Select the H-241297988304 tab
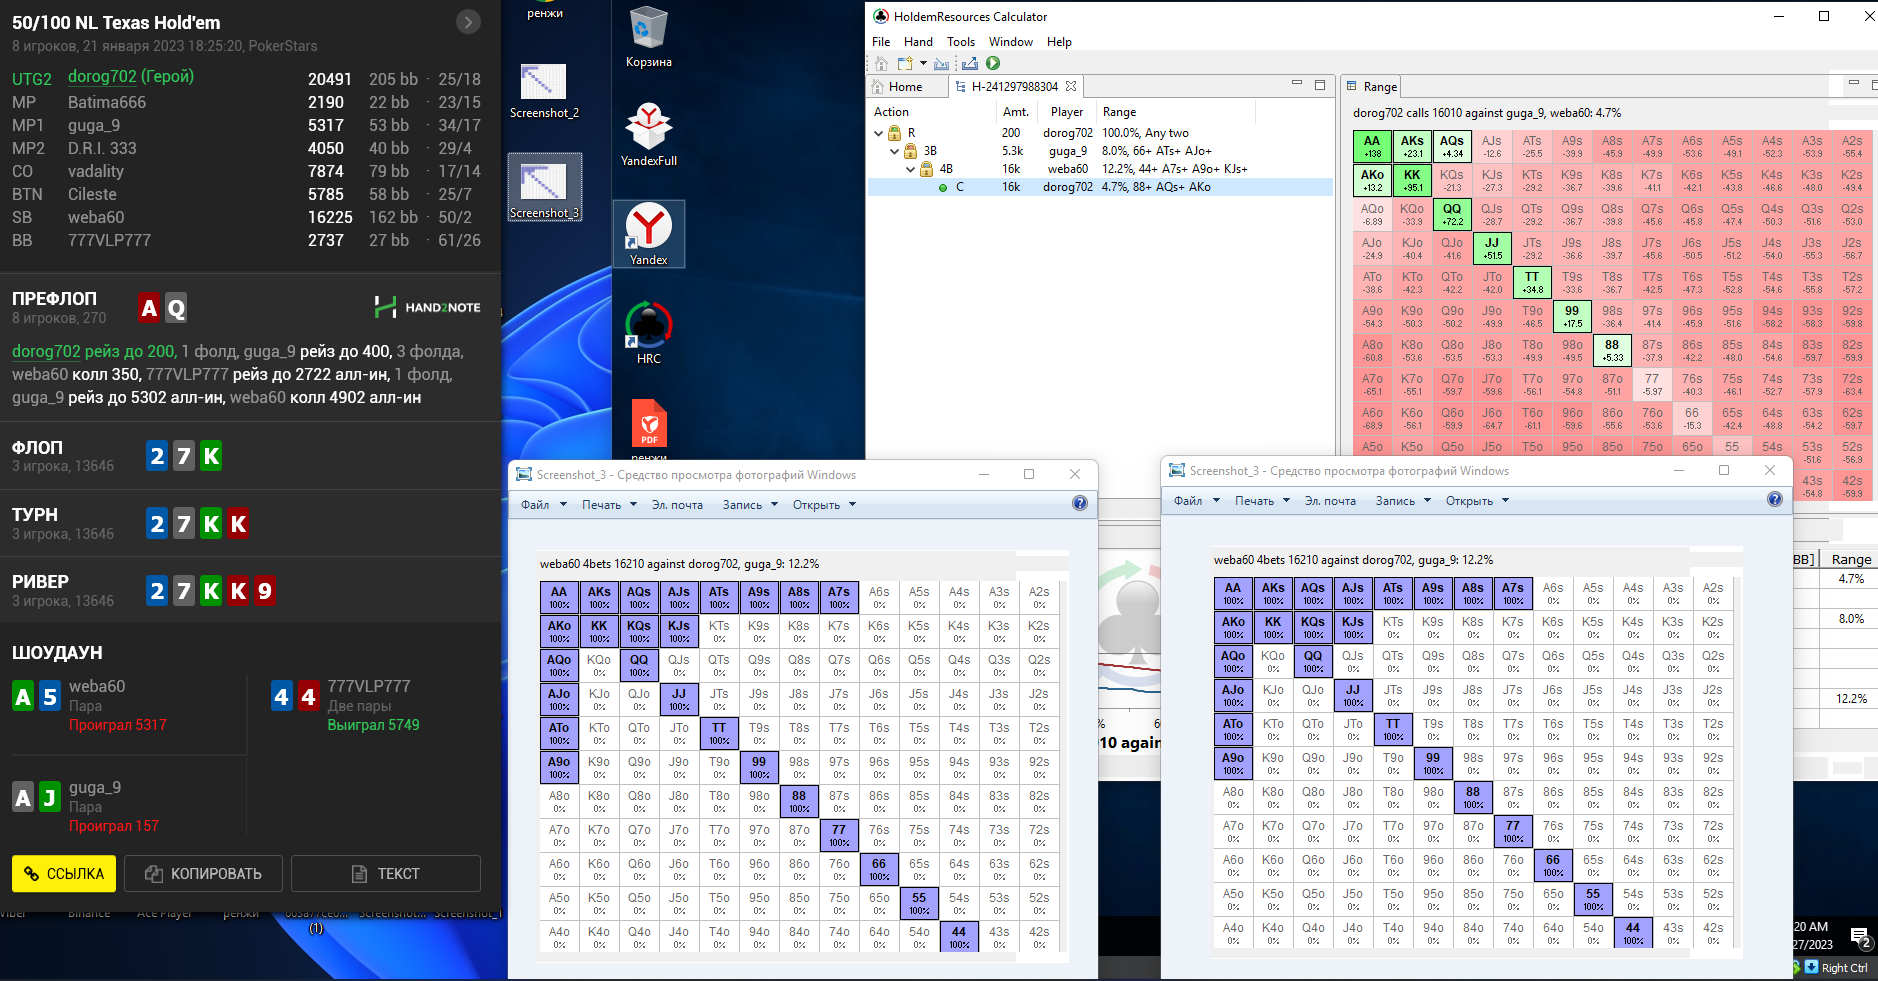Screen dimensions: 1878x981 (x=1014, y=87)
